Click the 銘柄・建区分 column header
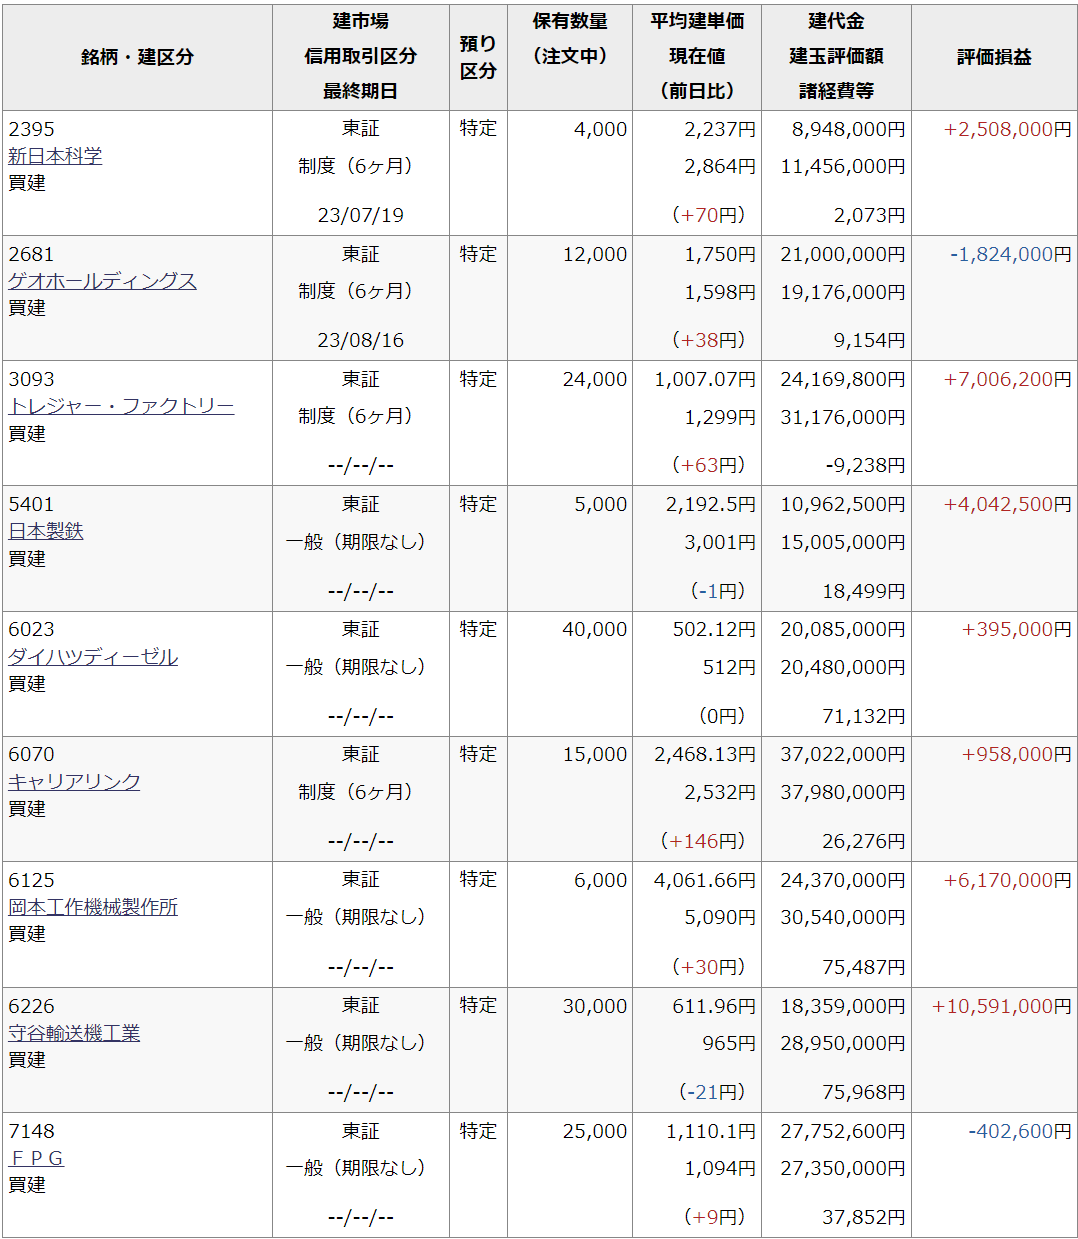The height and width of the screenshot is (1239, 1078). point(137,57)
